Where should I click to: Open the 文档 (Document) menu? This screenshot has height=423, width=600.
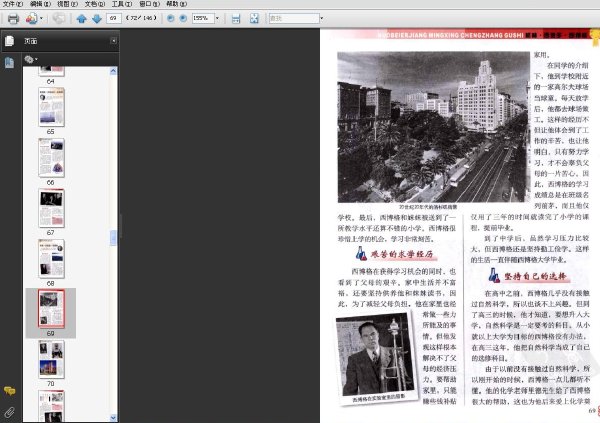(x=95, y=4)
